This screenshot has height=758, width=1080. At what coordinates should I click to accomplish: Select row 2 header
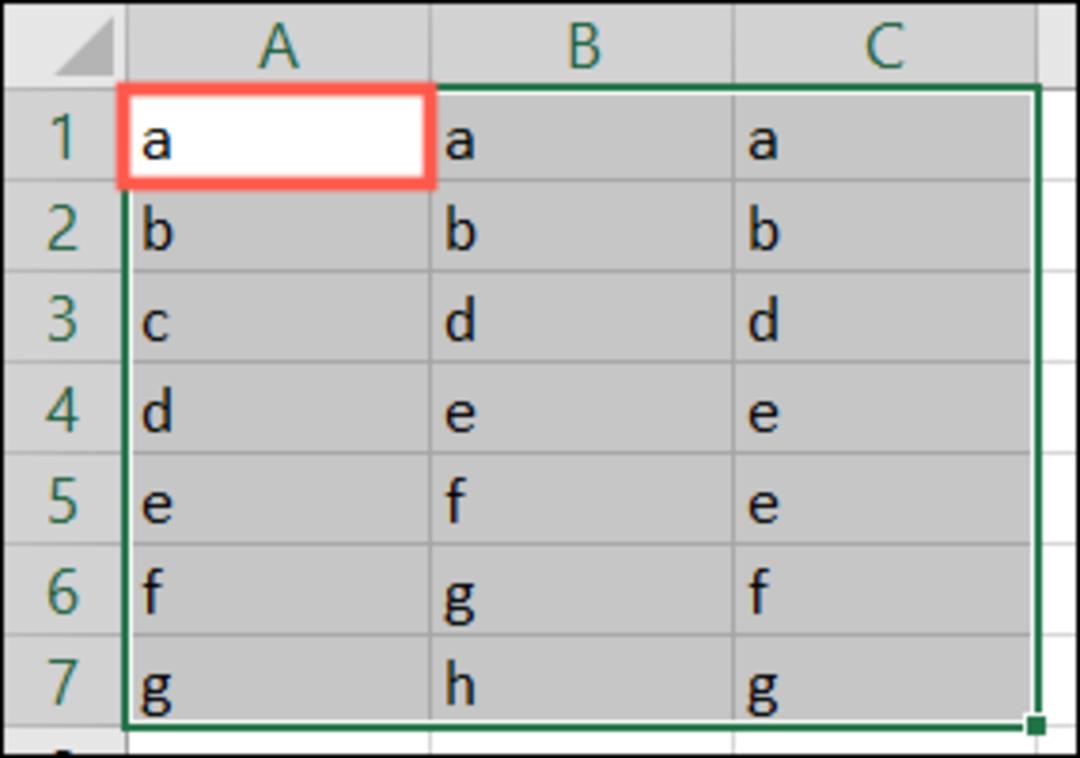[x=63, y=227]
